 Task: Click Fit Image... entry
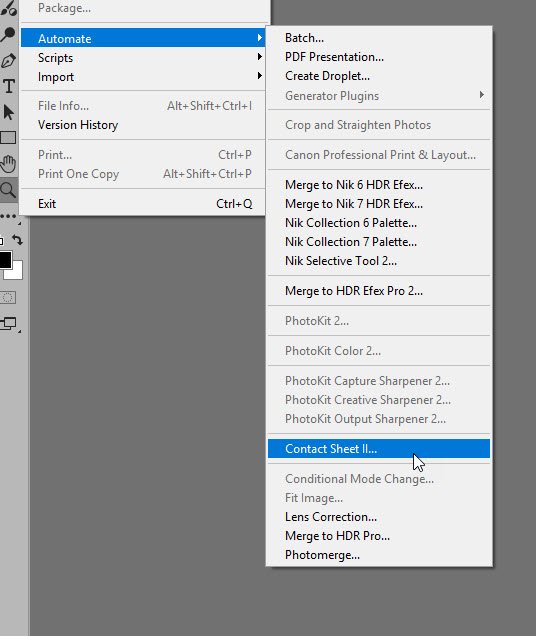(x=379, y=498)
